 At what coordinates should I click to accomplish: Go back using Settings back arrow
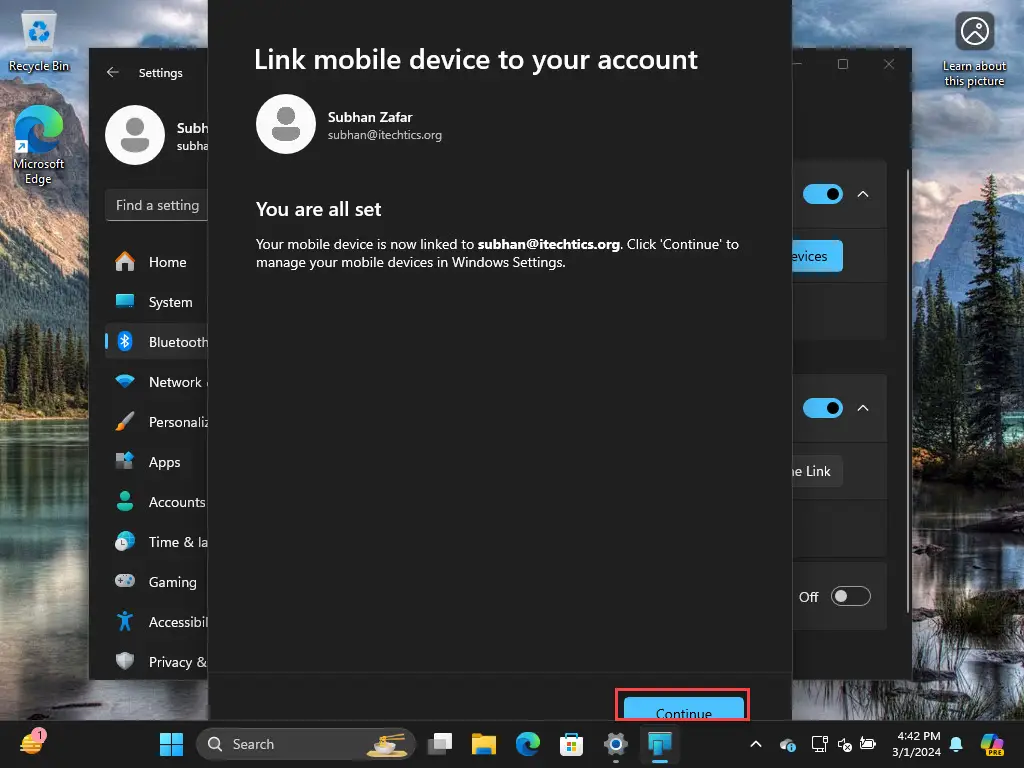tap(112, 72)
